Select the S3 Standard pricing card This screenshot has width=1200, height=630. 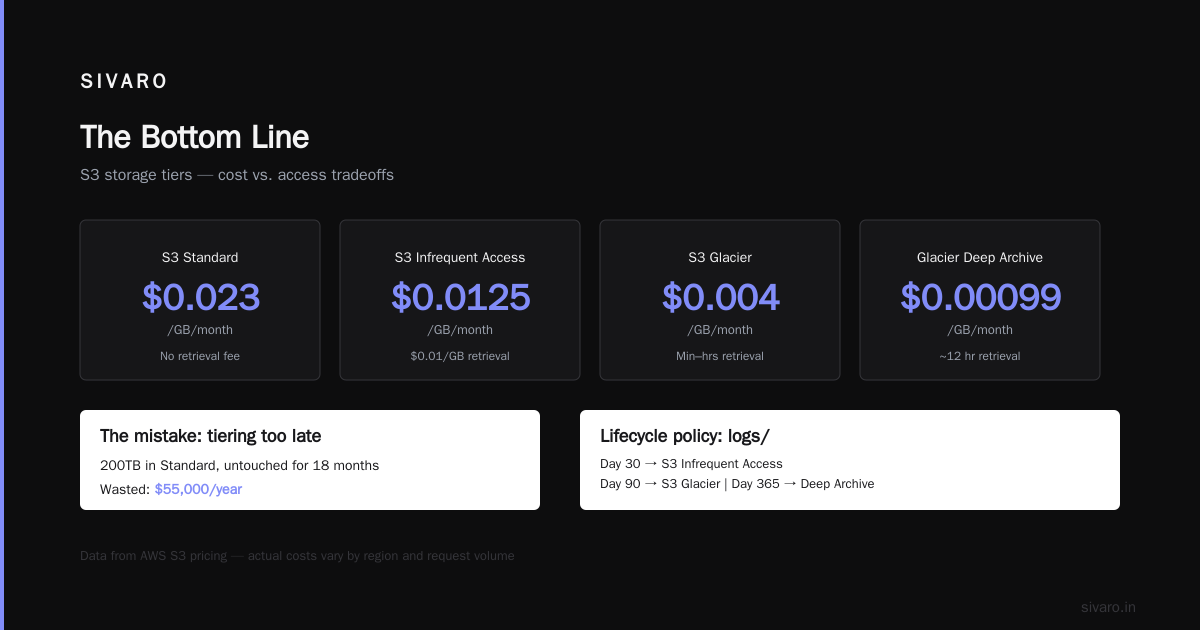coord(200,300)
